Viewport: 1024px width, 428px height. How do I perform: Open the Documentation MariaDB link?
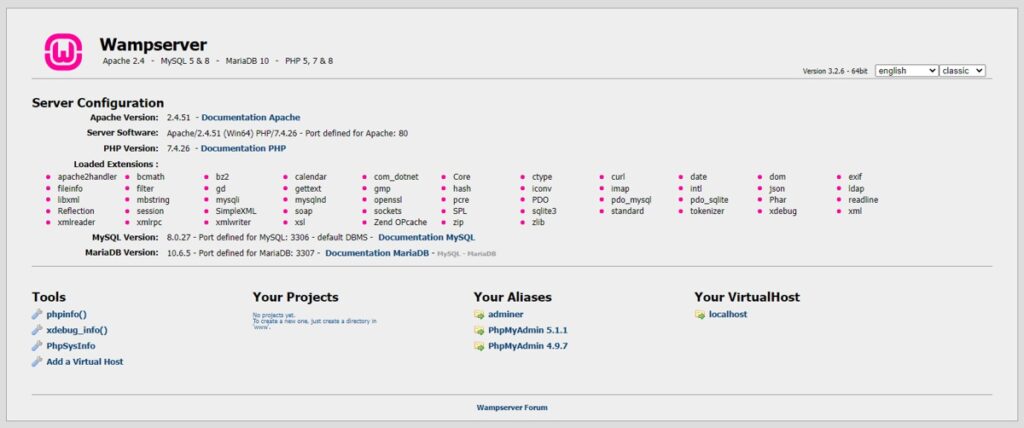click(377, 253)
